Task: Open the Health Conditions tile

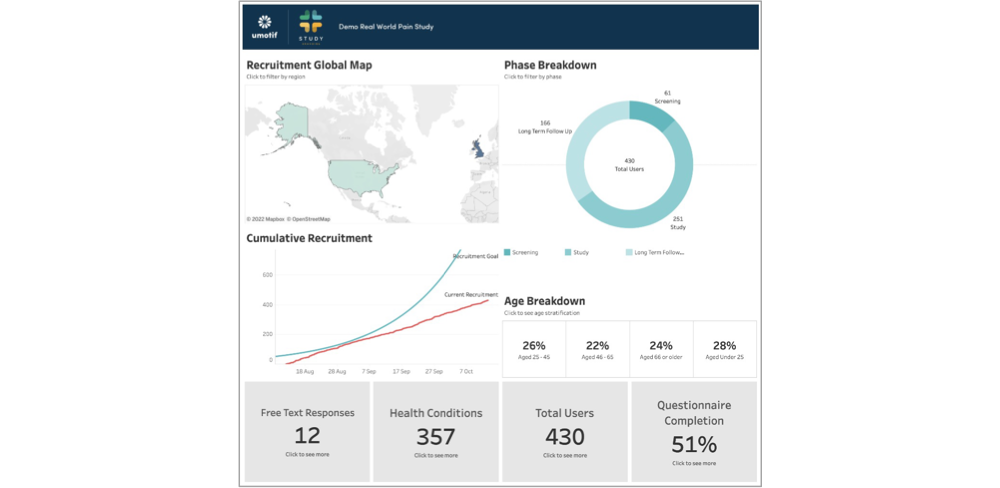Action: (435, 431)
